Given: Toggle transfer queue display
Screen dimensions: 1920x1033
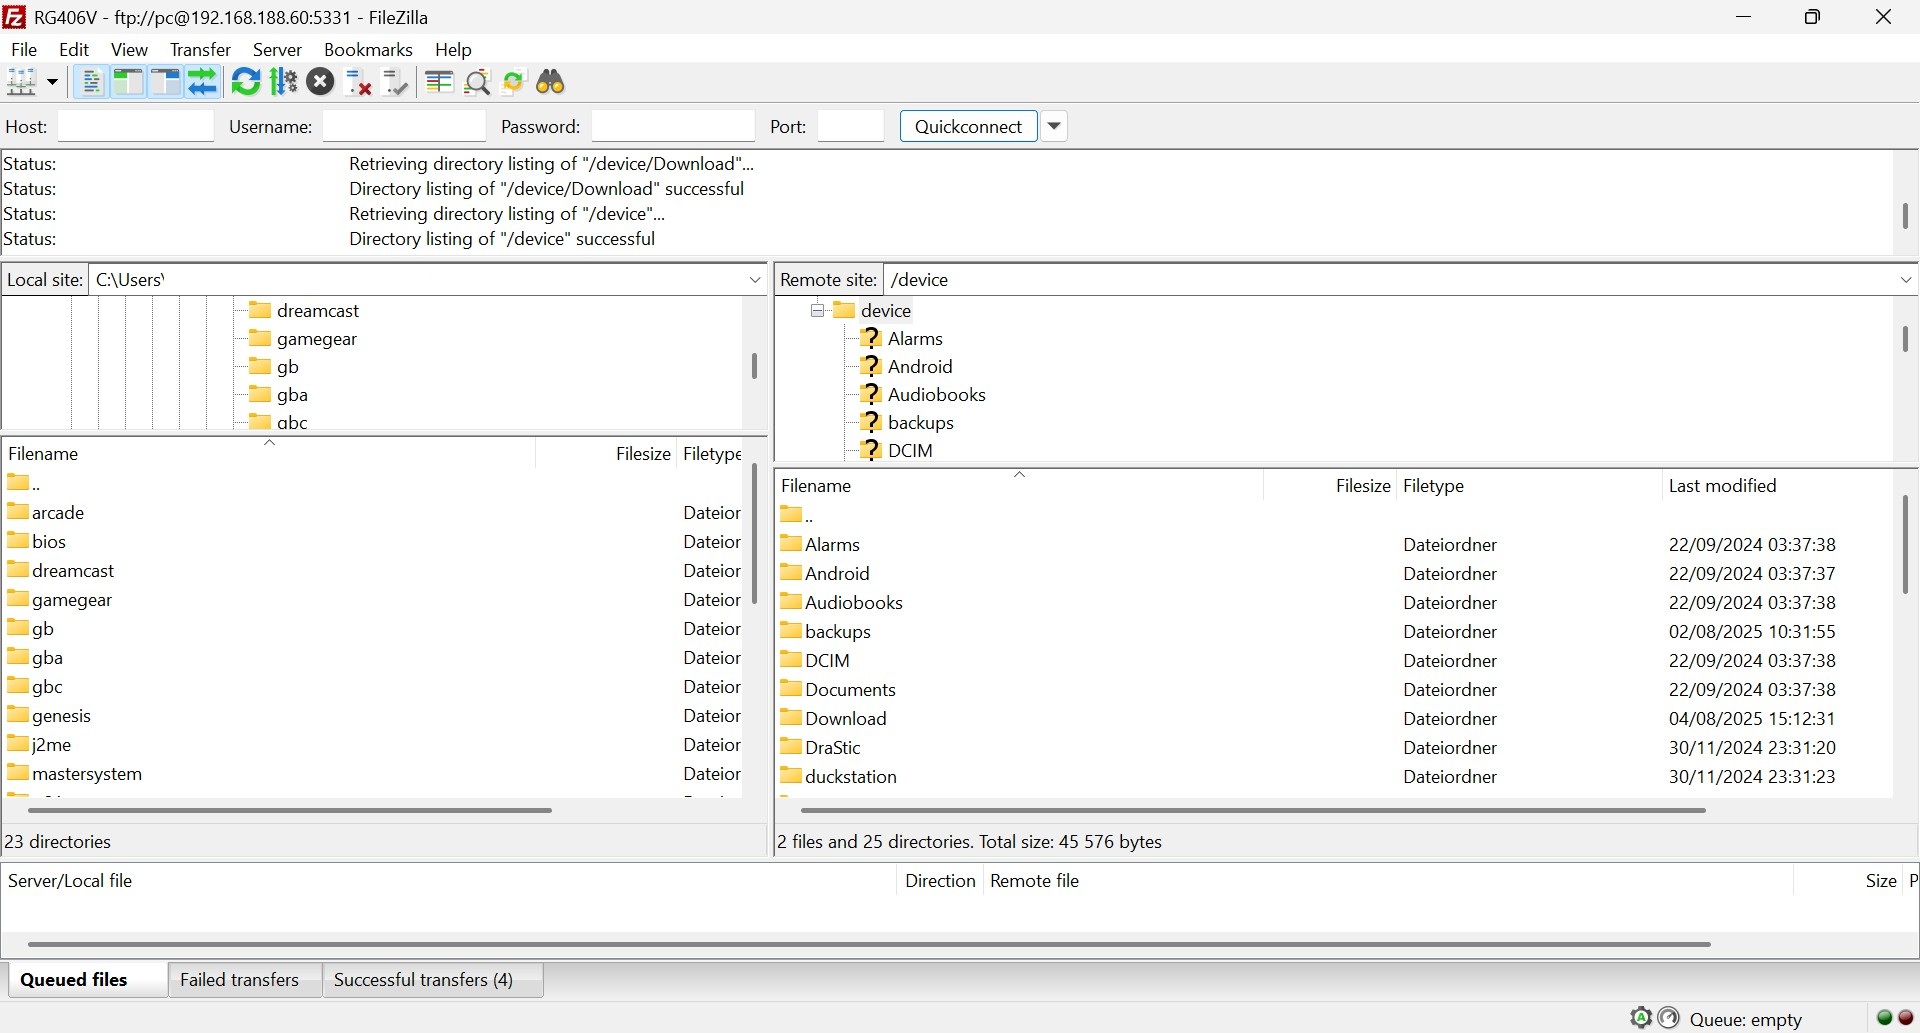Looking at the screenshot, I should pyautogui.click(x=203, y=82).
